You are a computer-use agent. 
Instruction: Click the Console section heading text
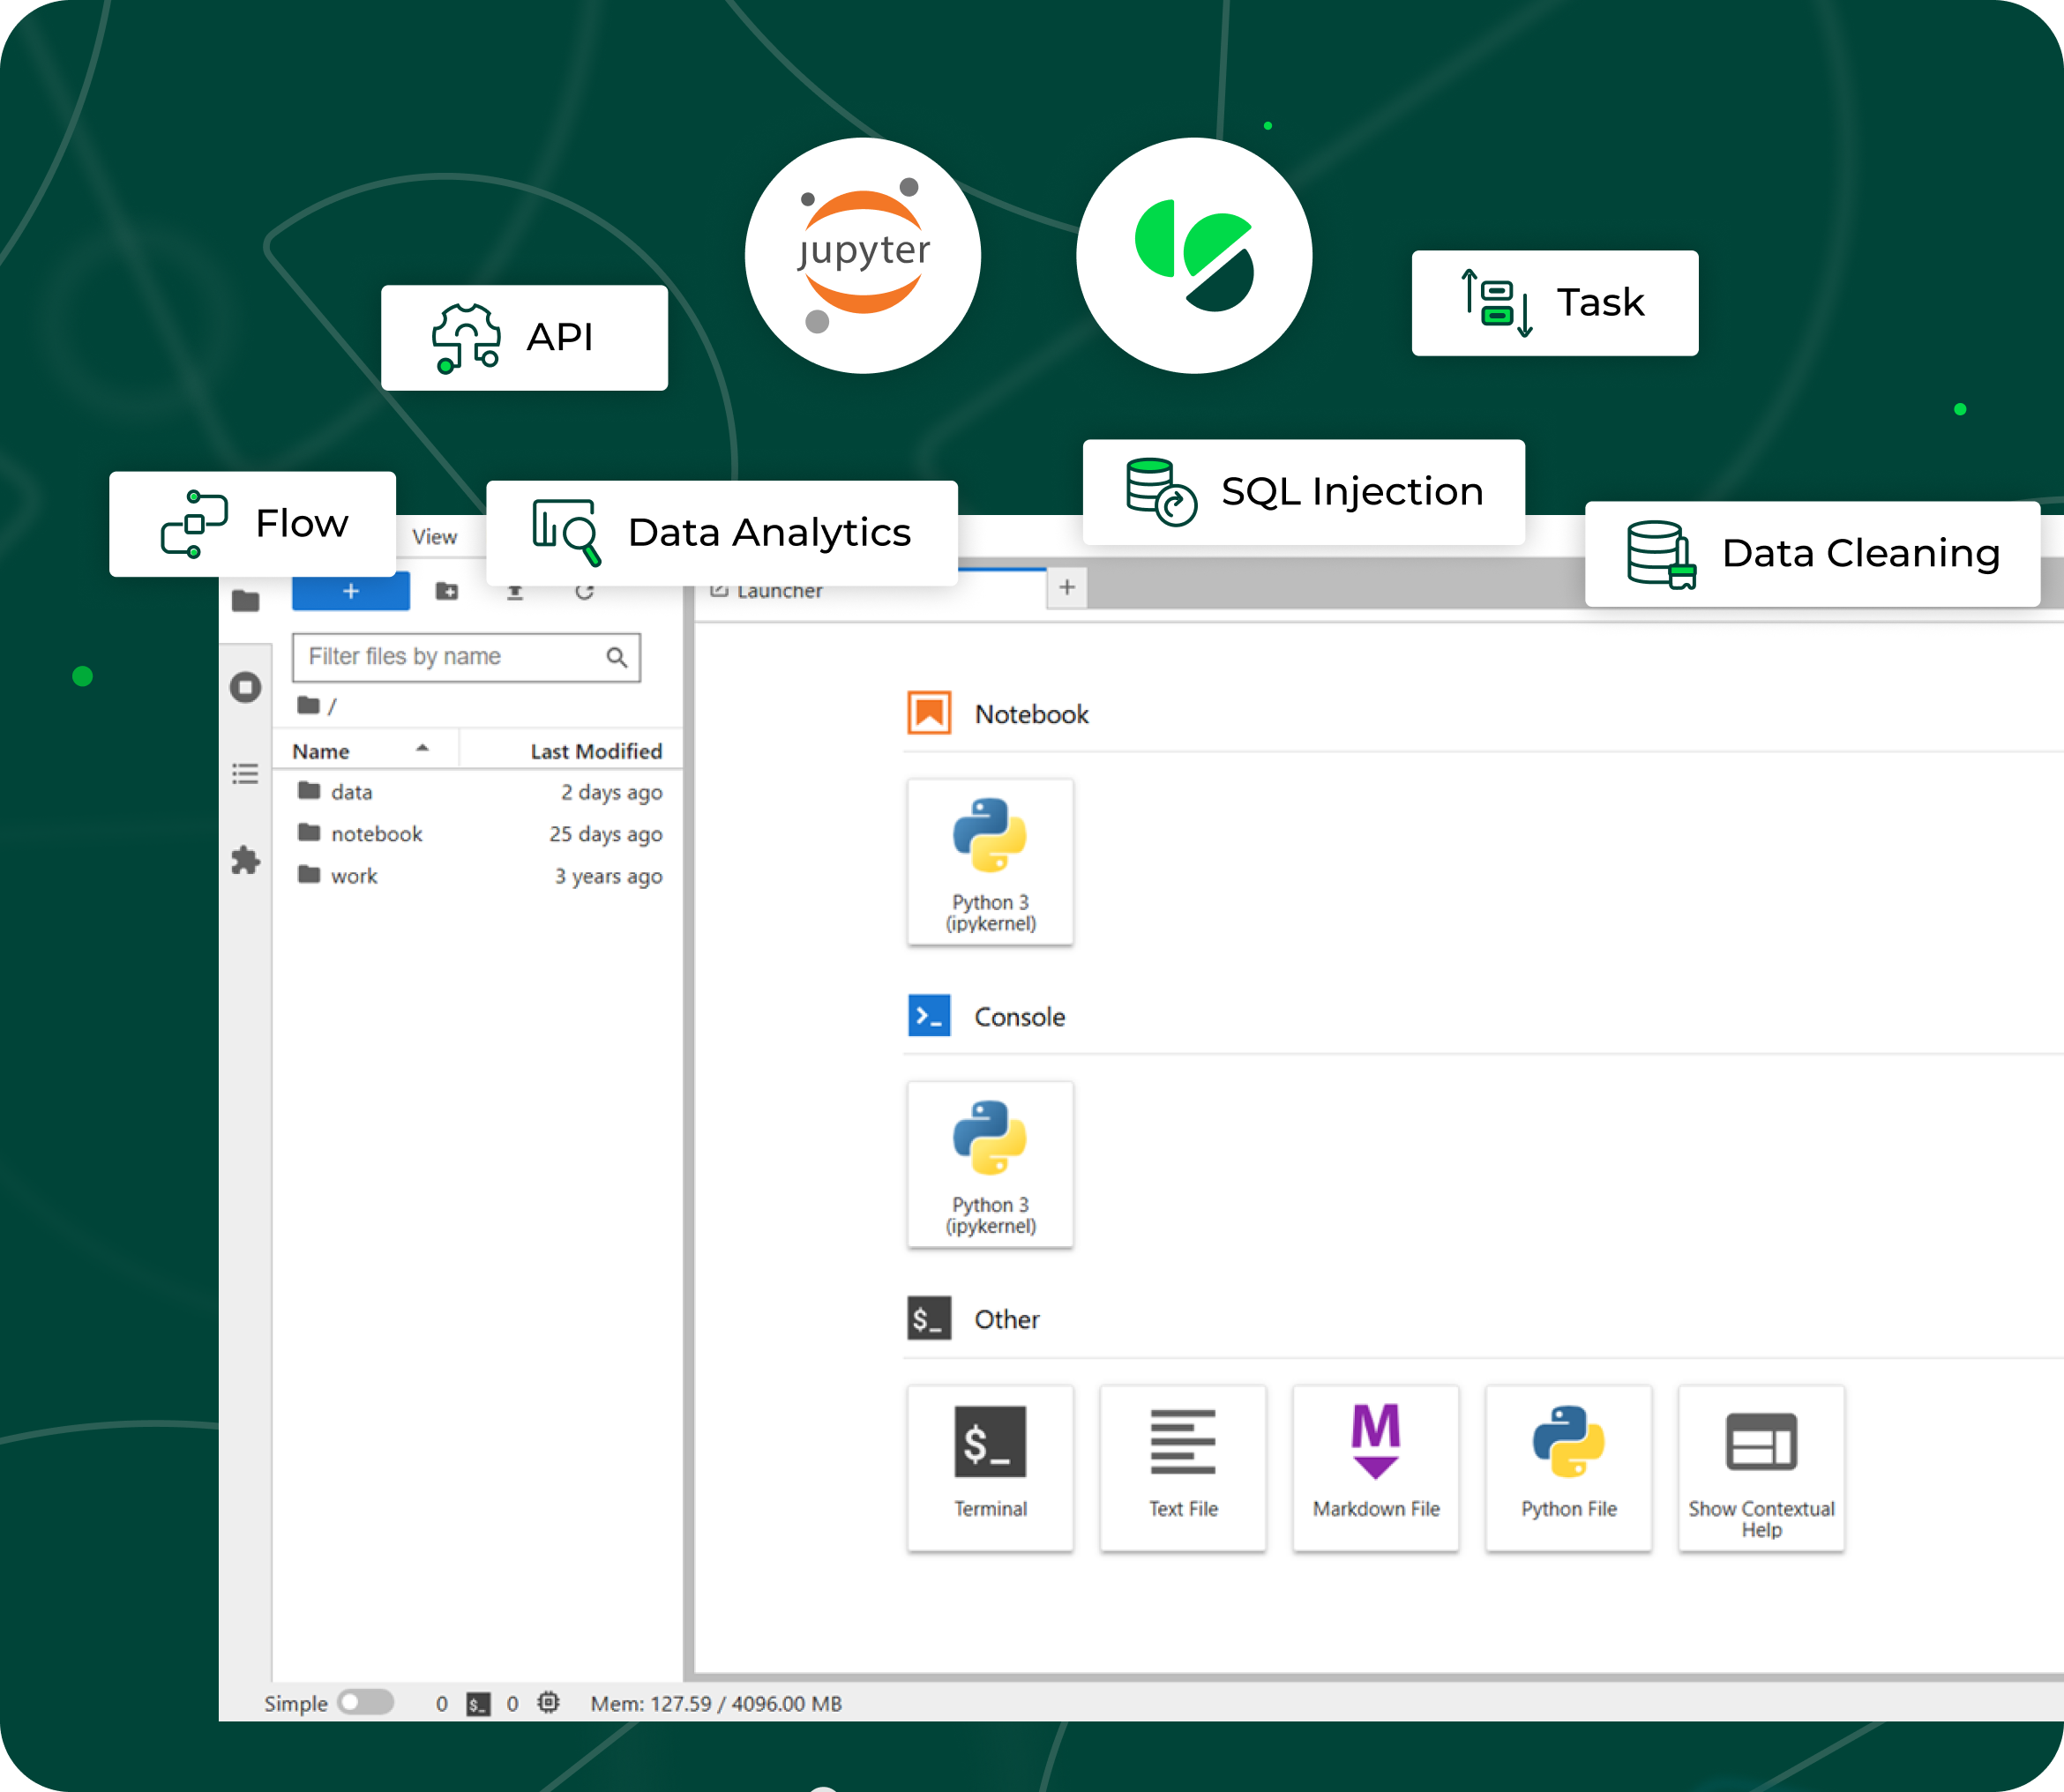pos(1019,1017)
